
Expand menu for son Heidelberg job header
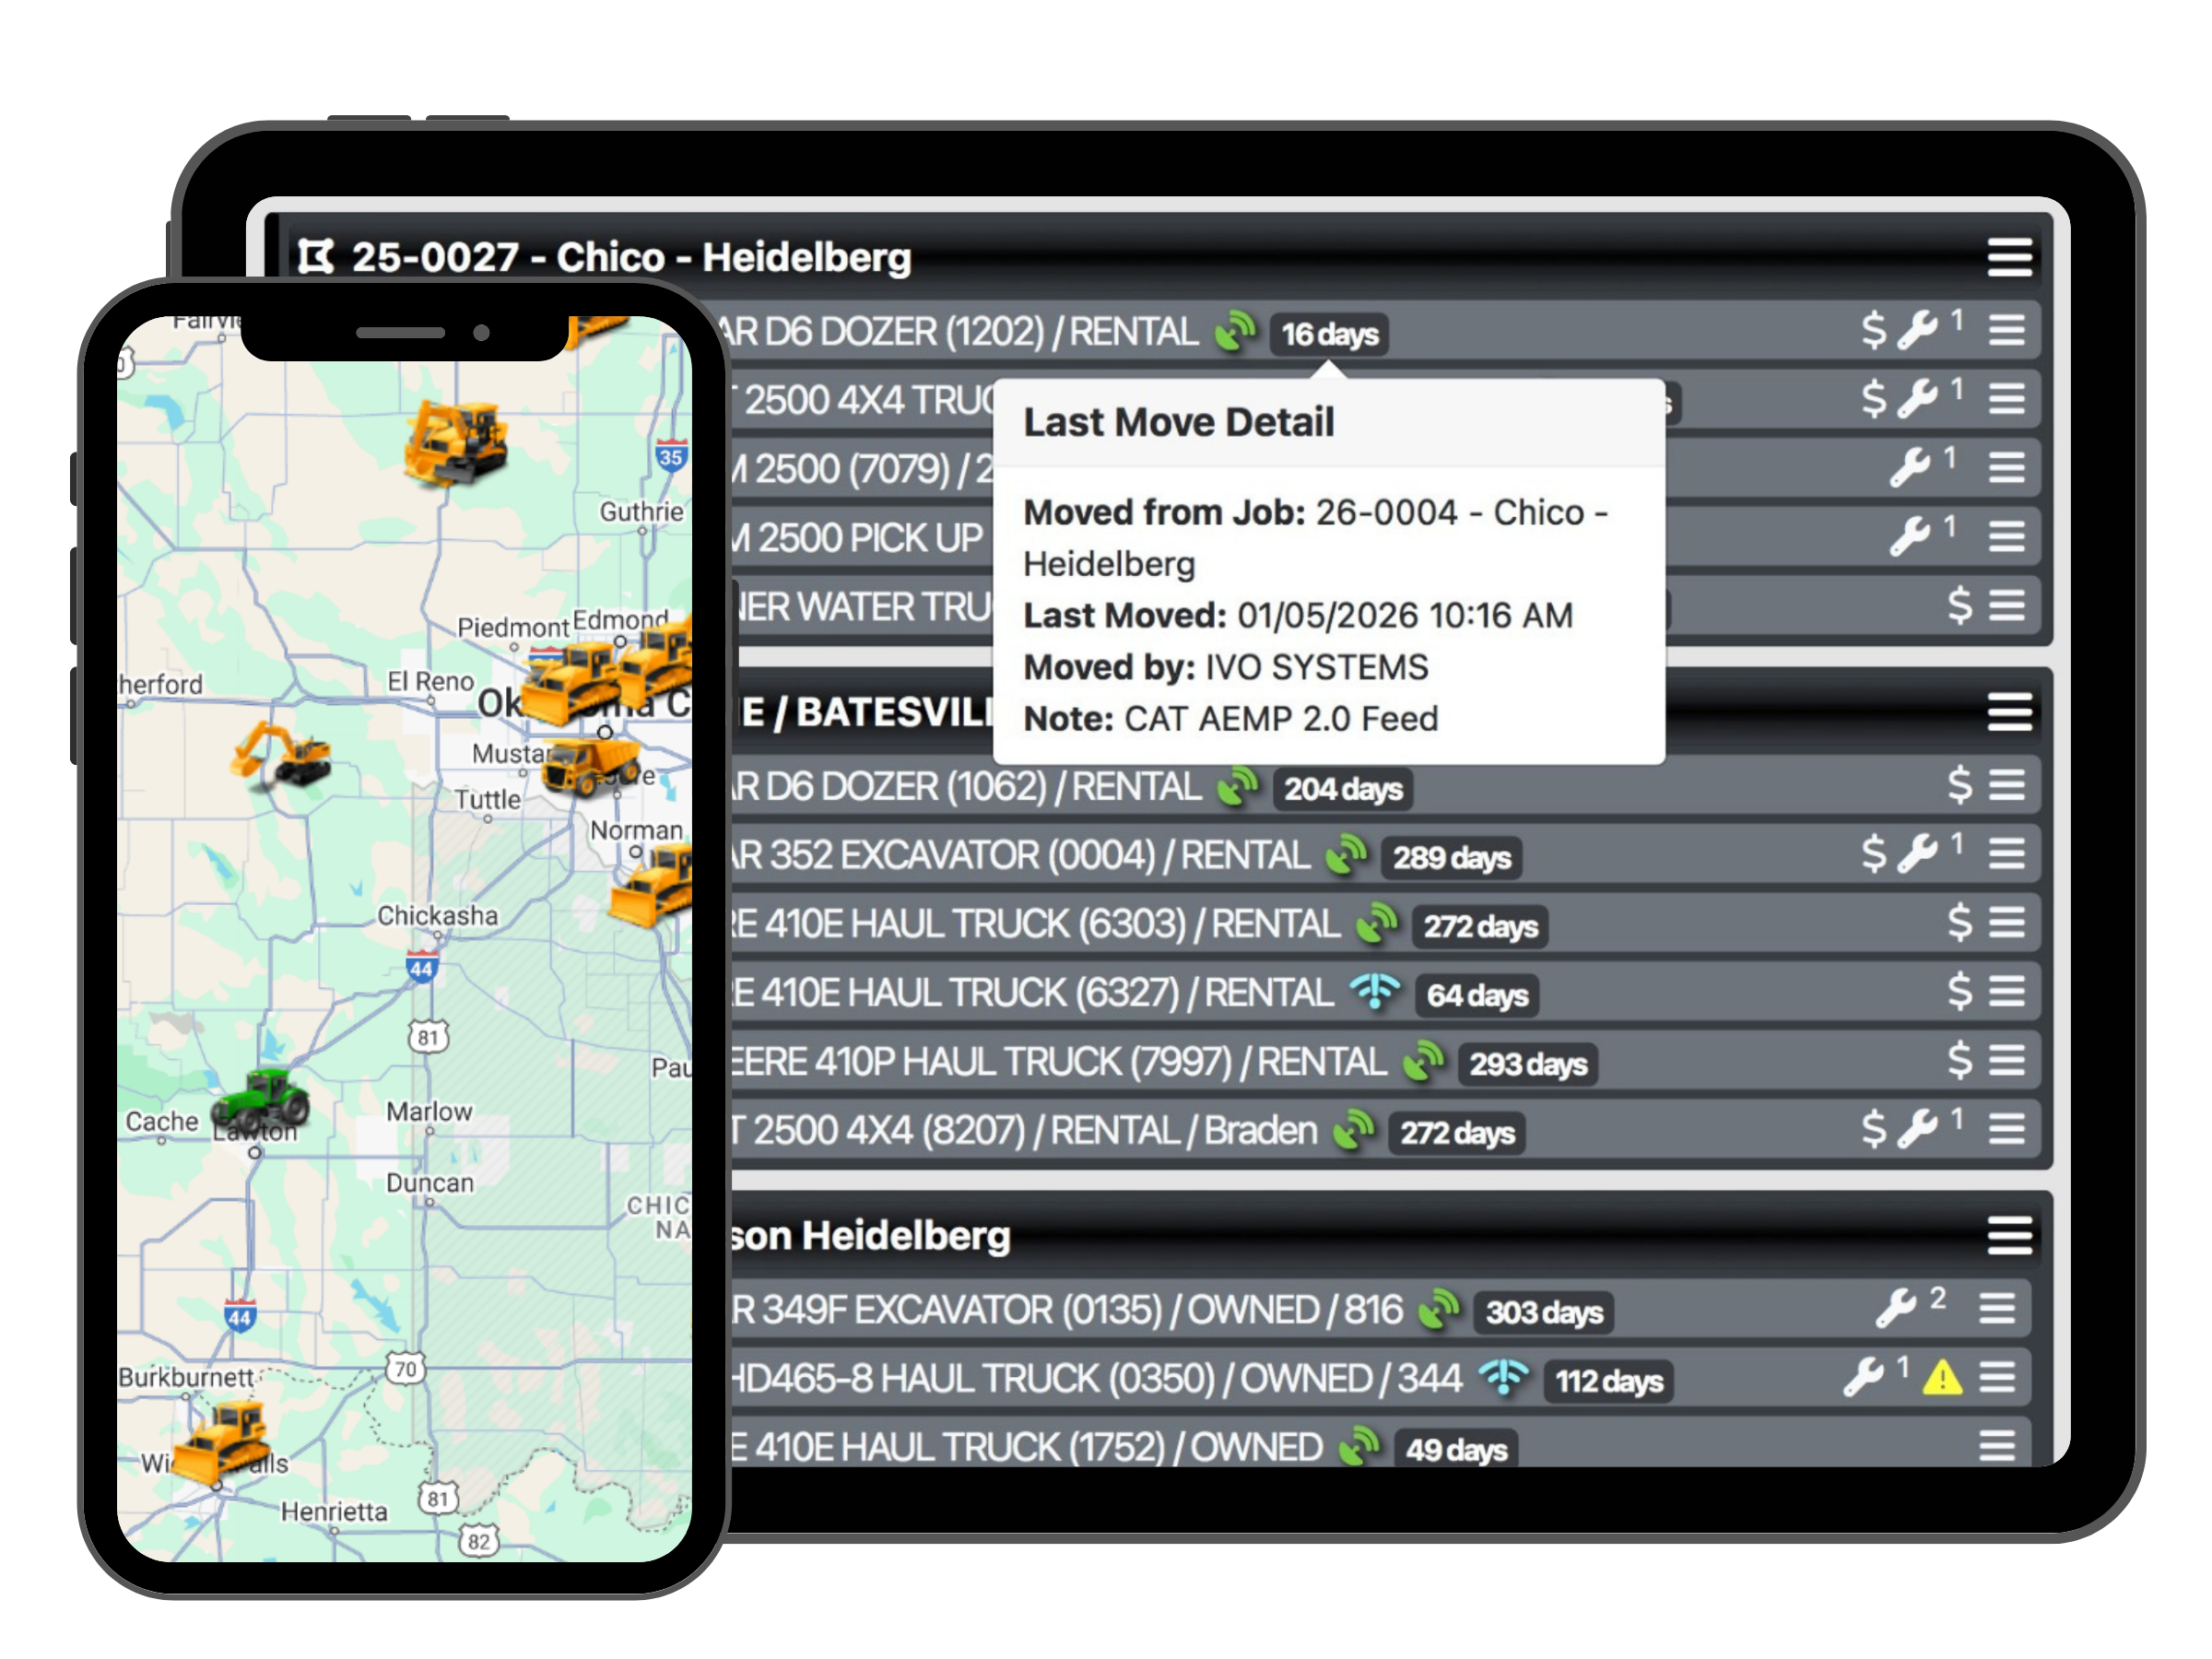click(x=2009, y=1236)
